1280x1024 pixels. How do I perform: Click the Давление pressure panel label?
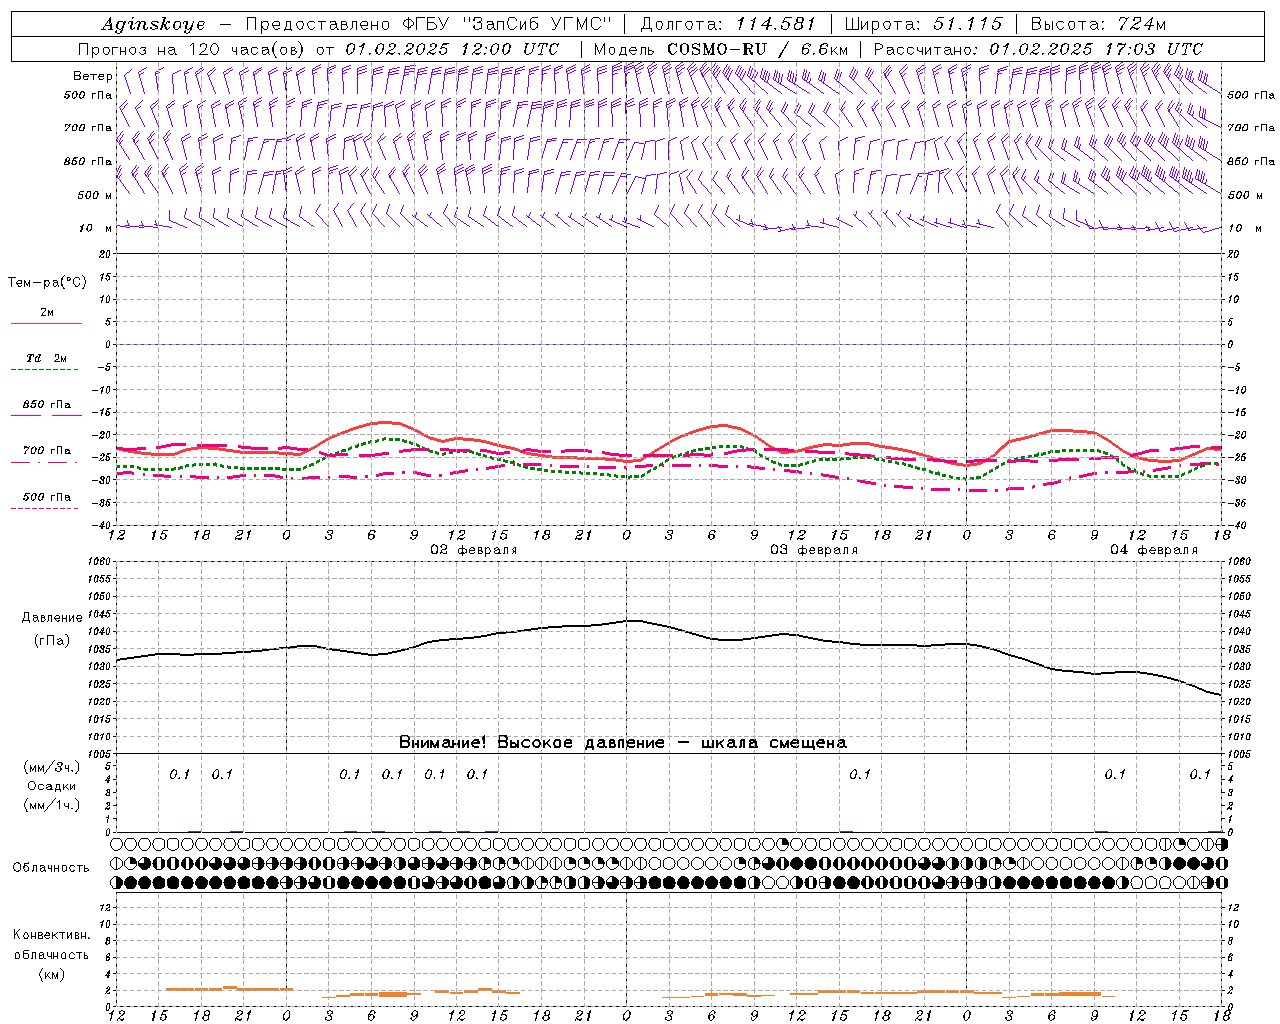[51, 618]
